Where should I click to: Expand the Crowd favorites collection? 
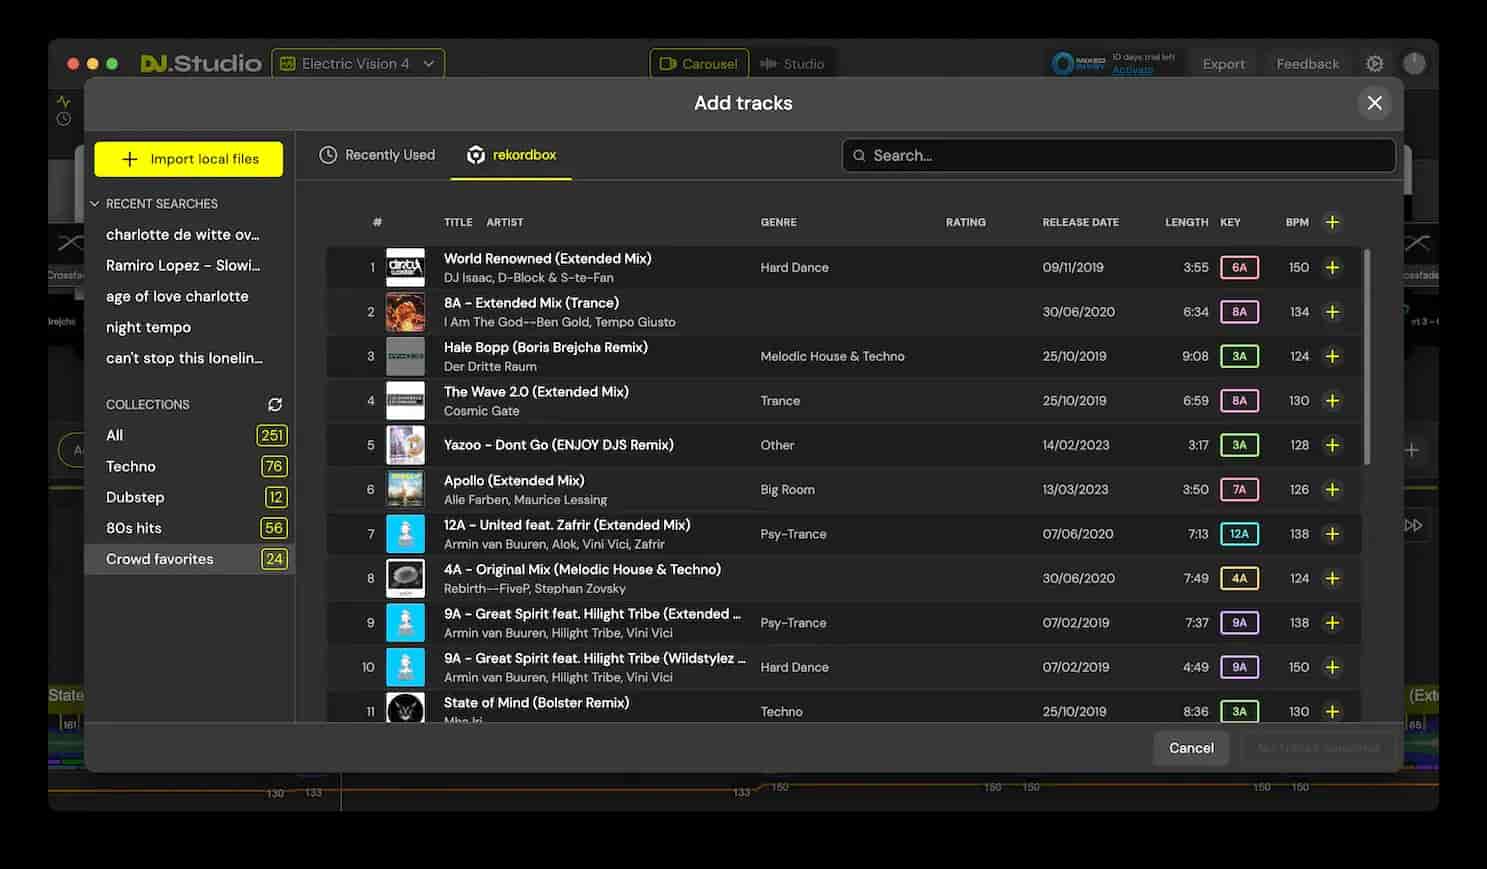pyautogui.click(x=159, y=559)
